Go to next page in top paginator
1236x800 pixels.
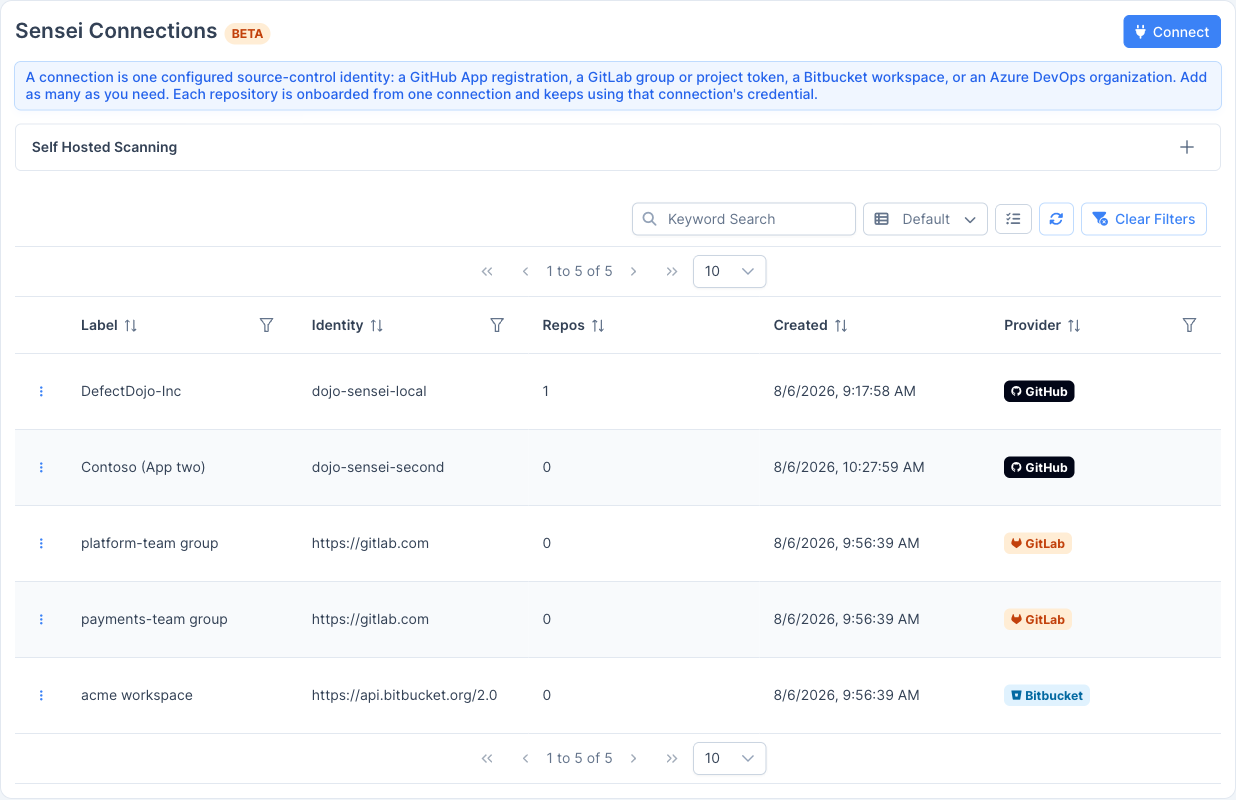click(x=634, y=272)
